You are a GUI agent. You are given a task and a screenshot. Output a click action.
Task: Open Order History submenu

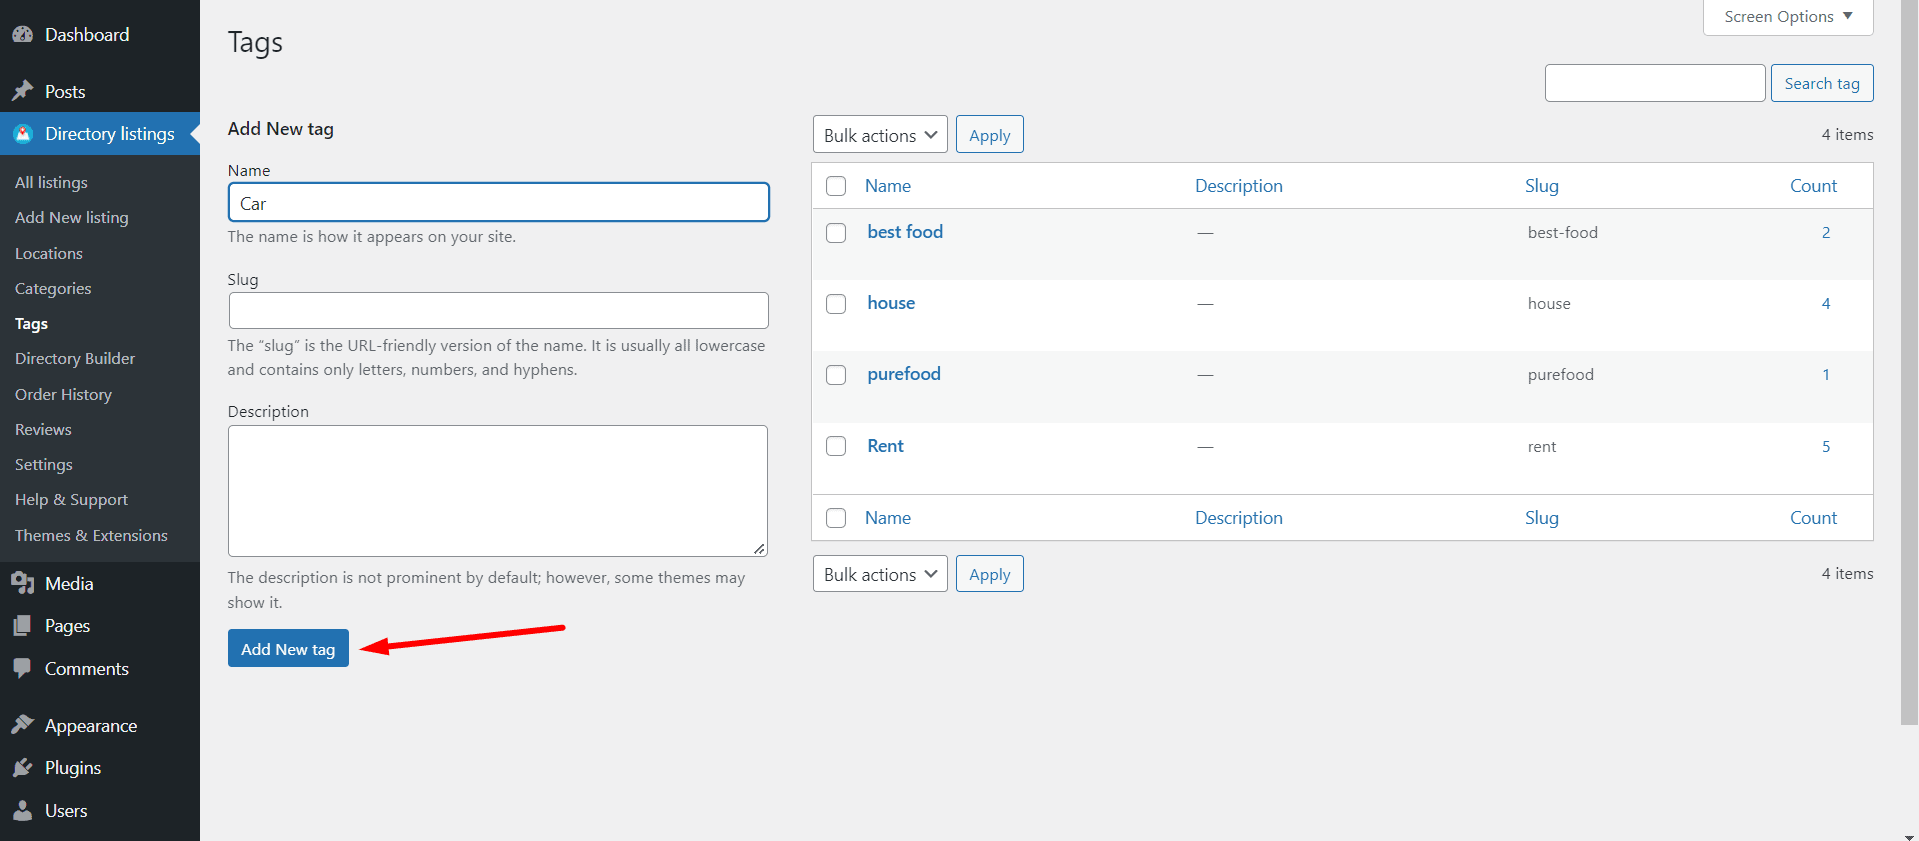pyautogui.click(x=63, y=394)
